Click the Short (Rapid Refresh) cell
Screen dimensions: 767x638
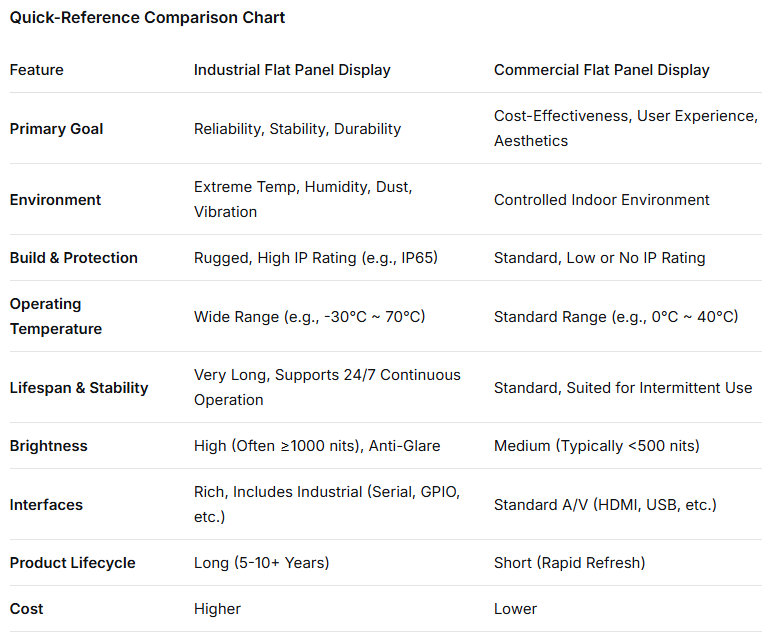[570, 563]
